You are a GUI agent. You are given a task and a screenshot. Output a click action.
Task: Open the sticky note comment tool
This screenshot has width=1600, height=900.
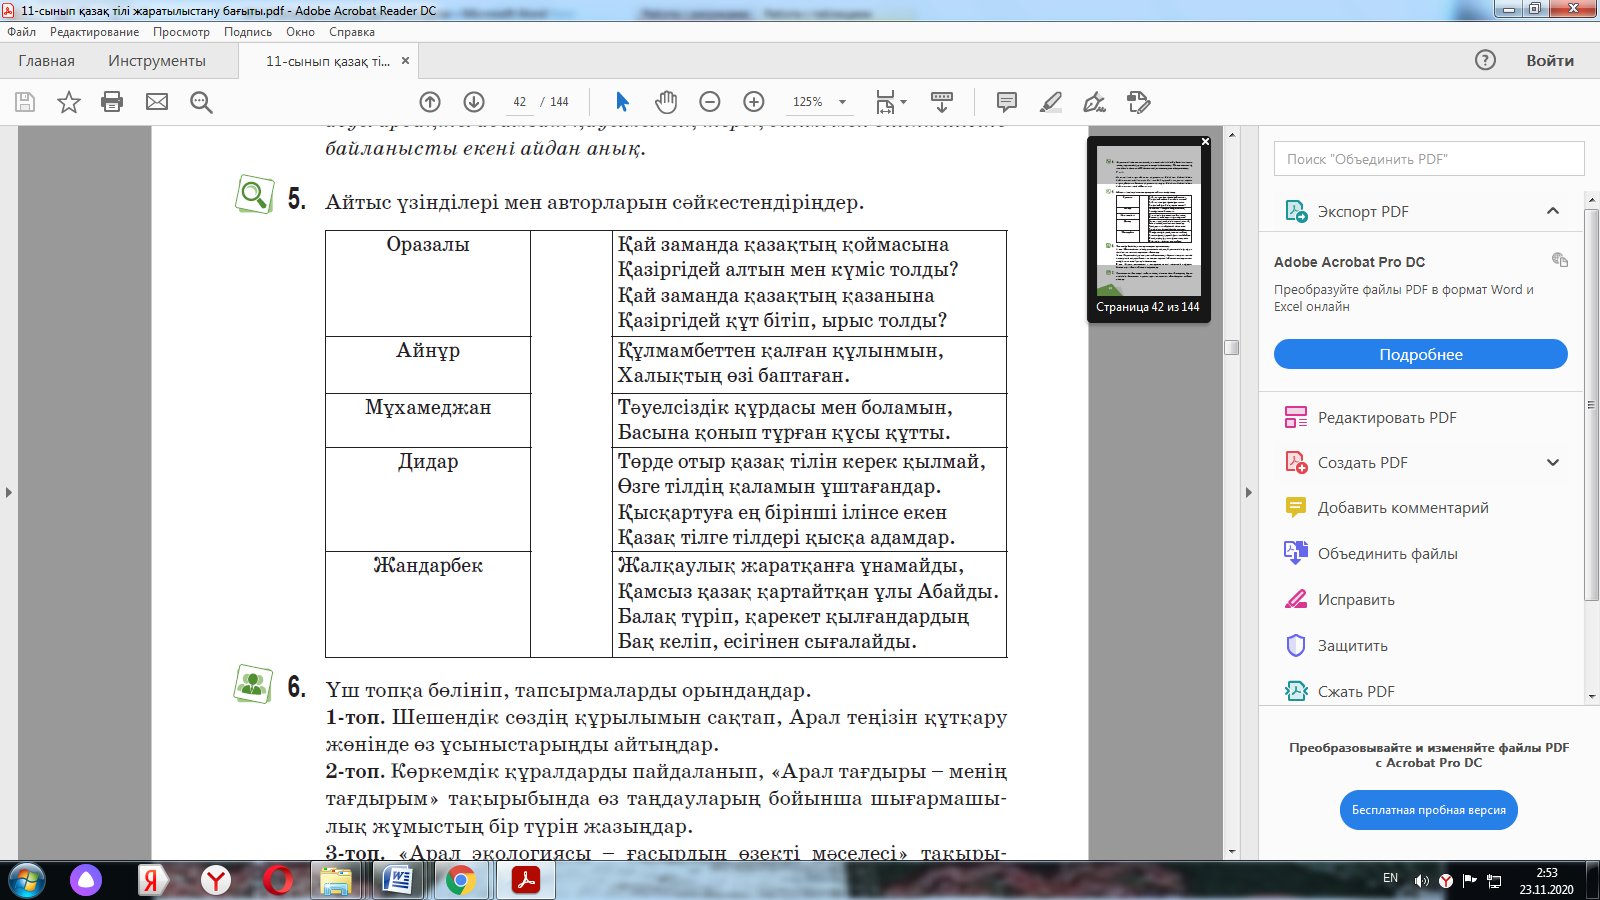(1007, 102)
